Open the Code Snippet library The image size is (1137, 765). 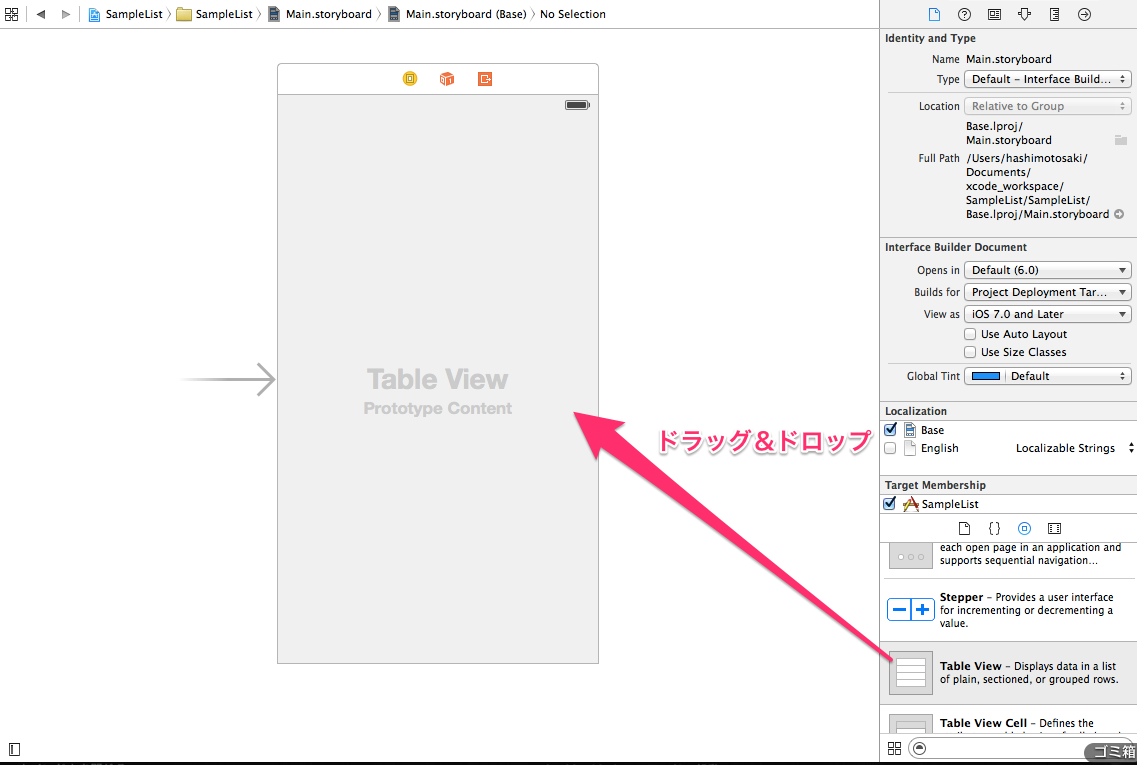[993, 528]
